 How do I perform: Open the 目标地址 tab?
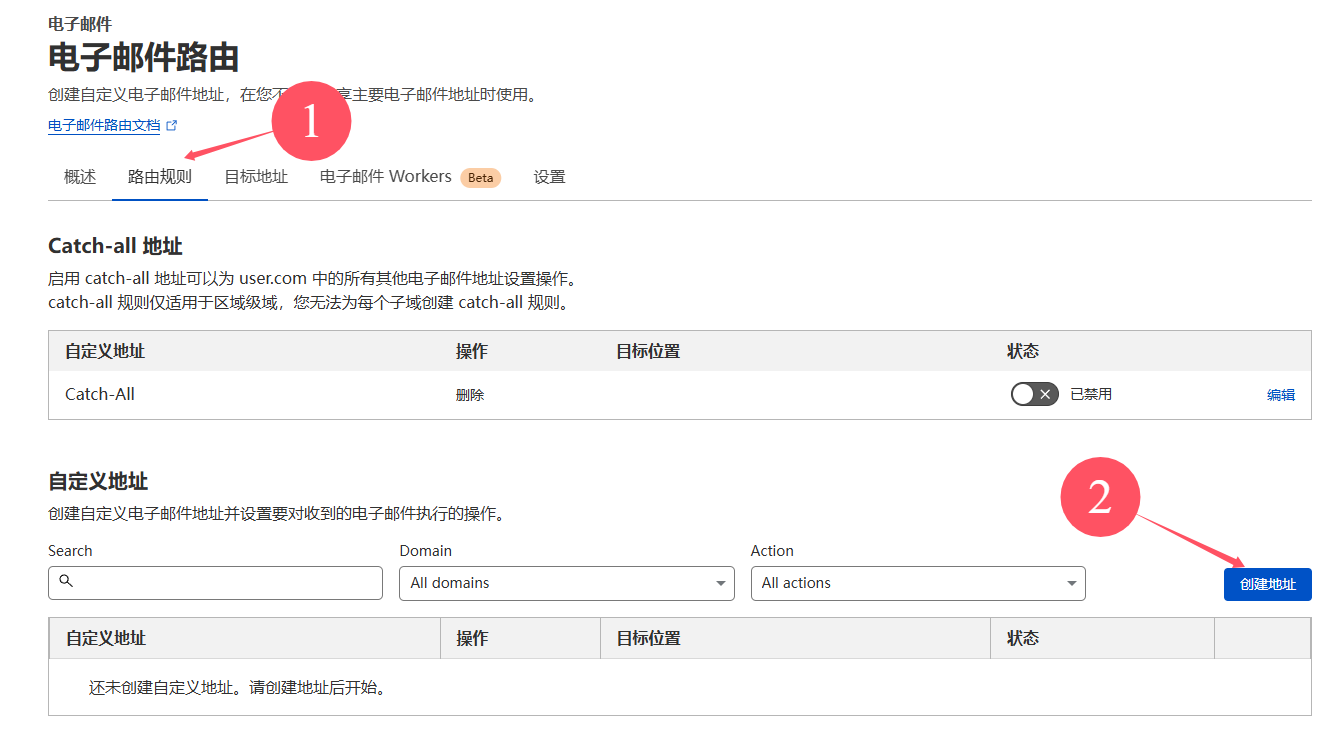[256, 177]
